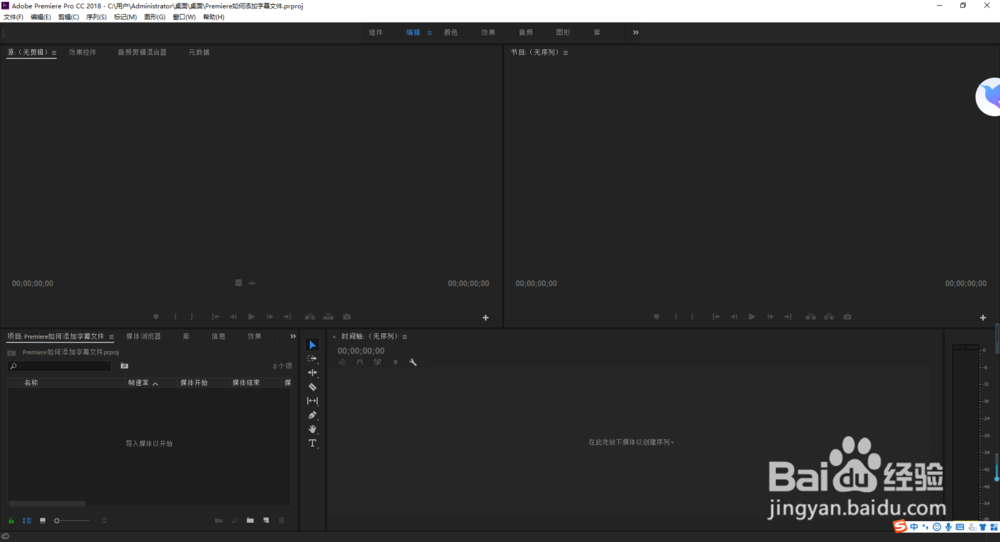
Task: Click source monitor Mark In brace
Action: point(175,317)
